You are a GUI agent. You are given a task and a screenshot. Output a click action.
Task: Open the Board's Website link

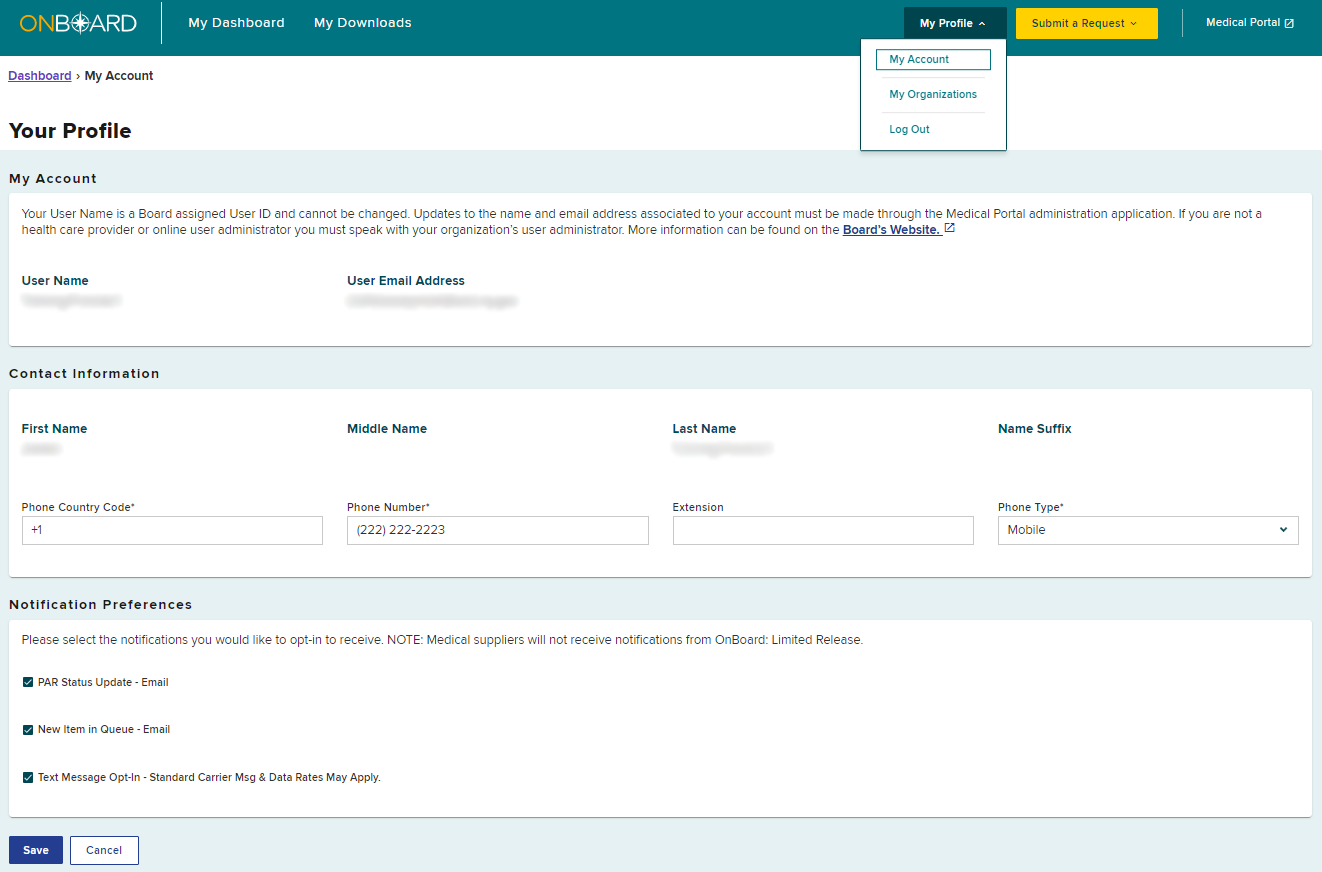[x=891, y=230]
